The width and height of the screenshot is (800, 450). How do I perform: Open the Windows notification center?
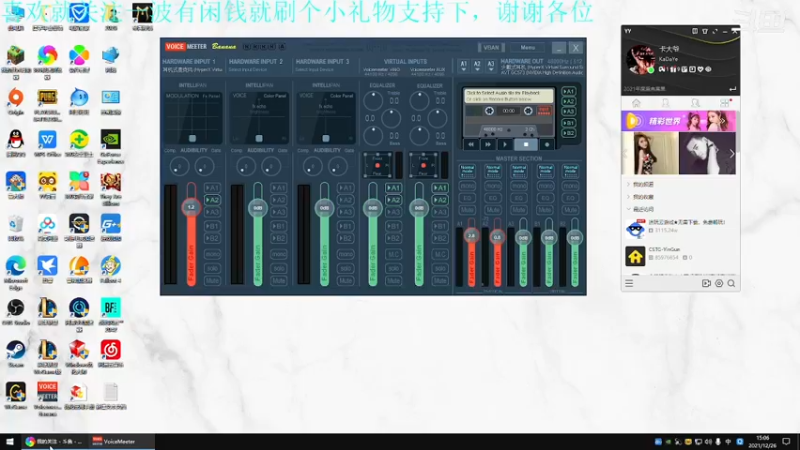tap(786, 442)
